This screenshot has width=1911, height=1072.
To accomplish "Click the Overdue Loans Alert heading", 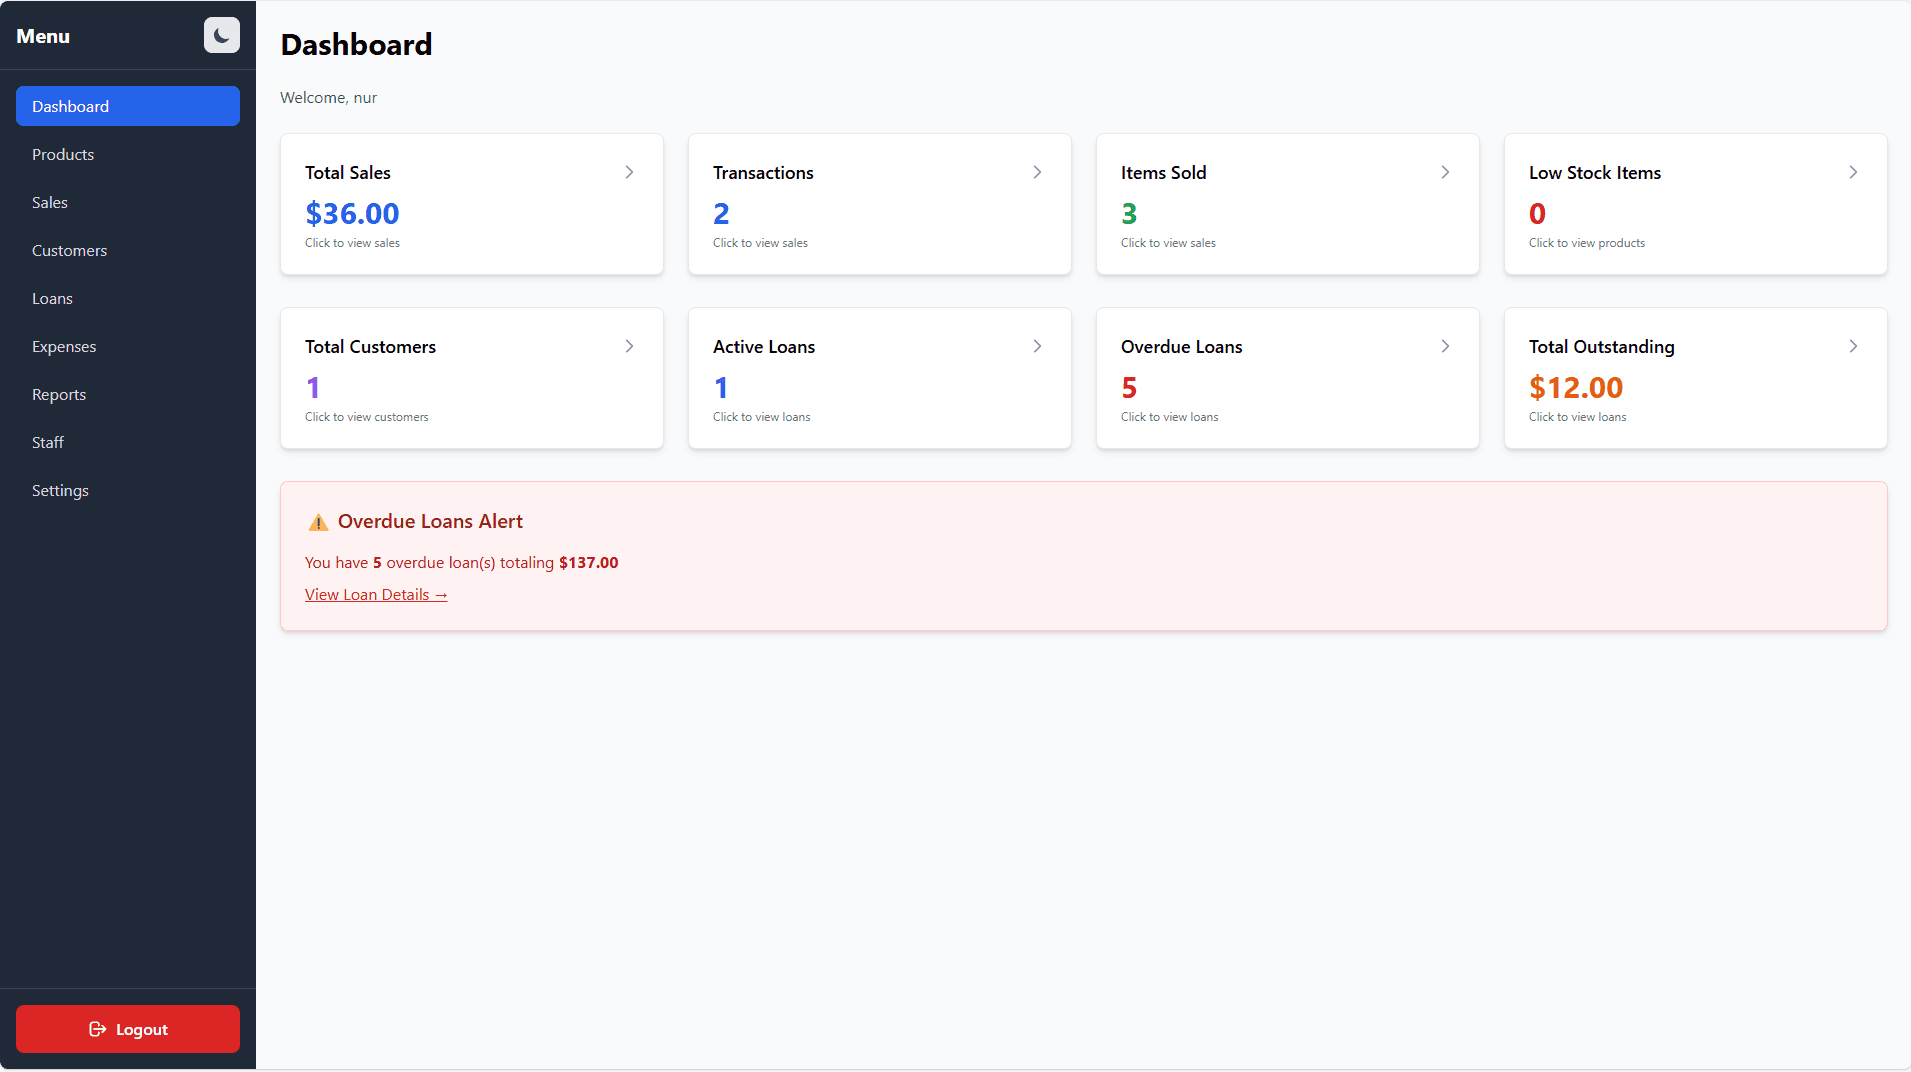I will tap(430, 521).
